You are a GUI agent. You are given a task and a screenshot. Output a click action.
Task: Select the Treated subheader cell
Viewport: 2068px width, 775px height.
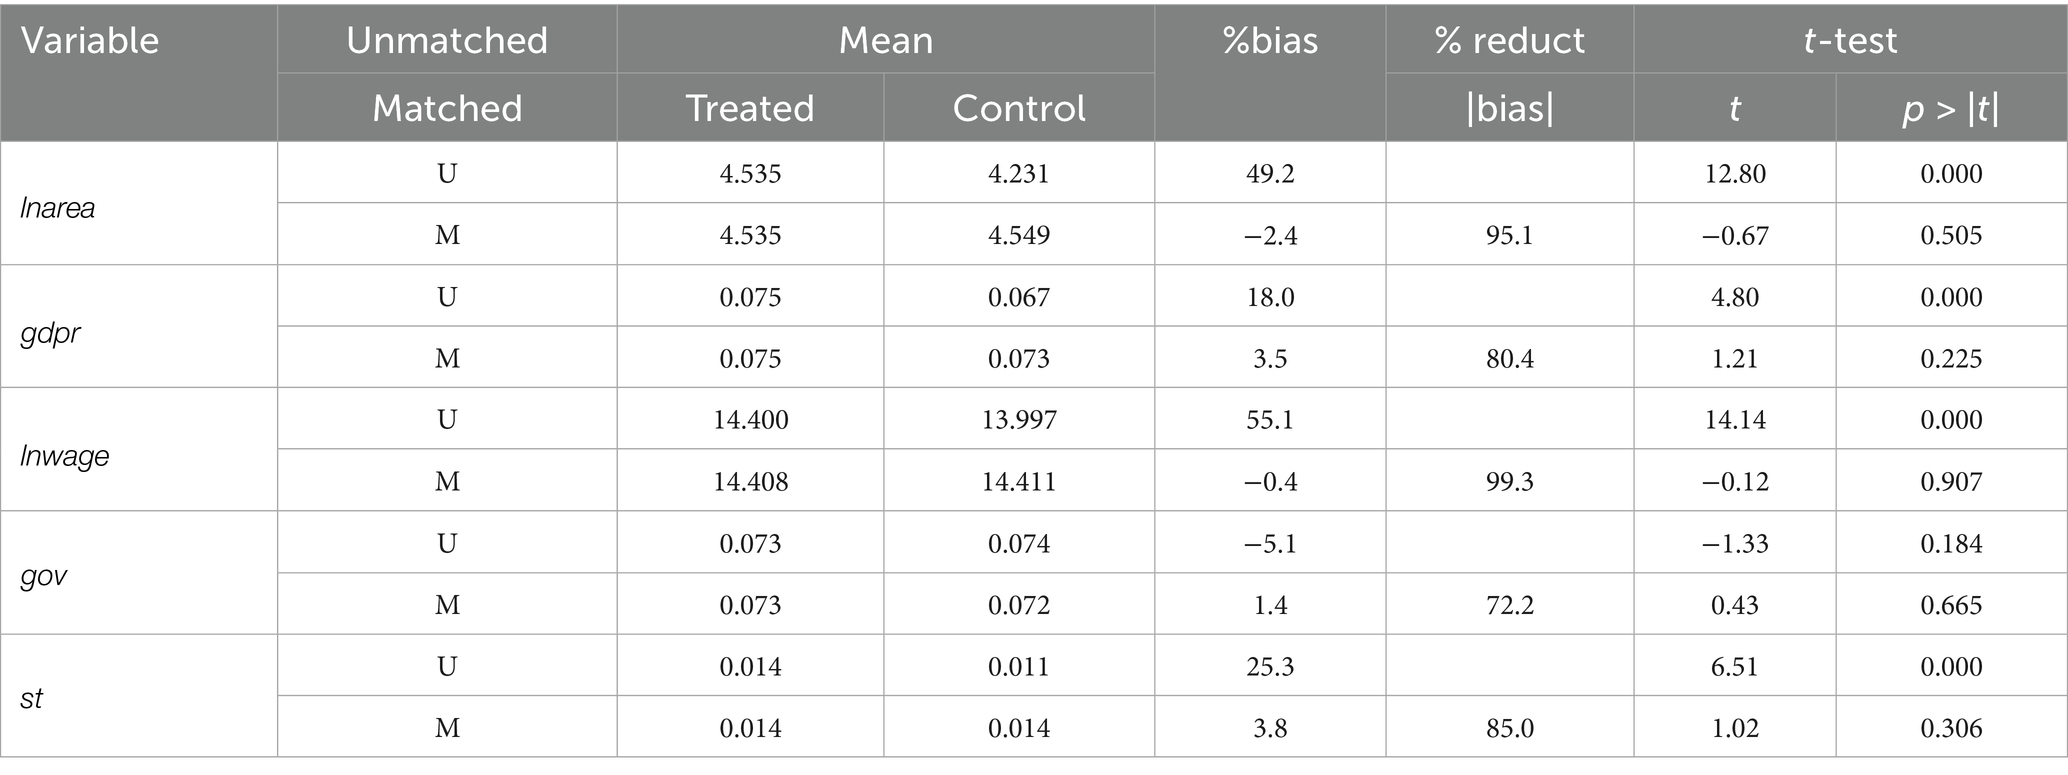tap(750, 108)
